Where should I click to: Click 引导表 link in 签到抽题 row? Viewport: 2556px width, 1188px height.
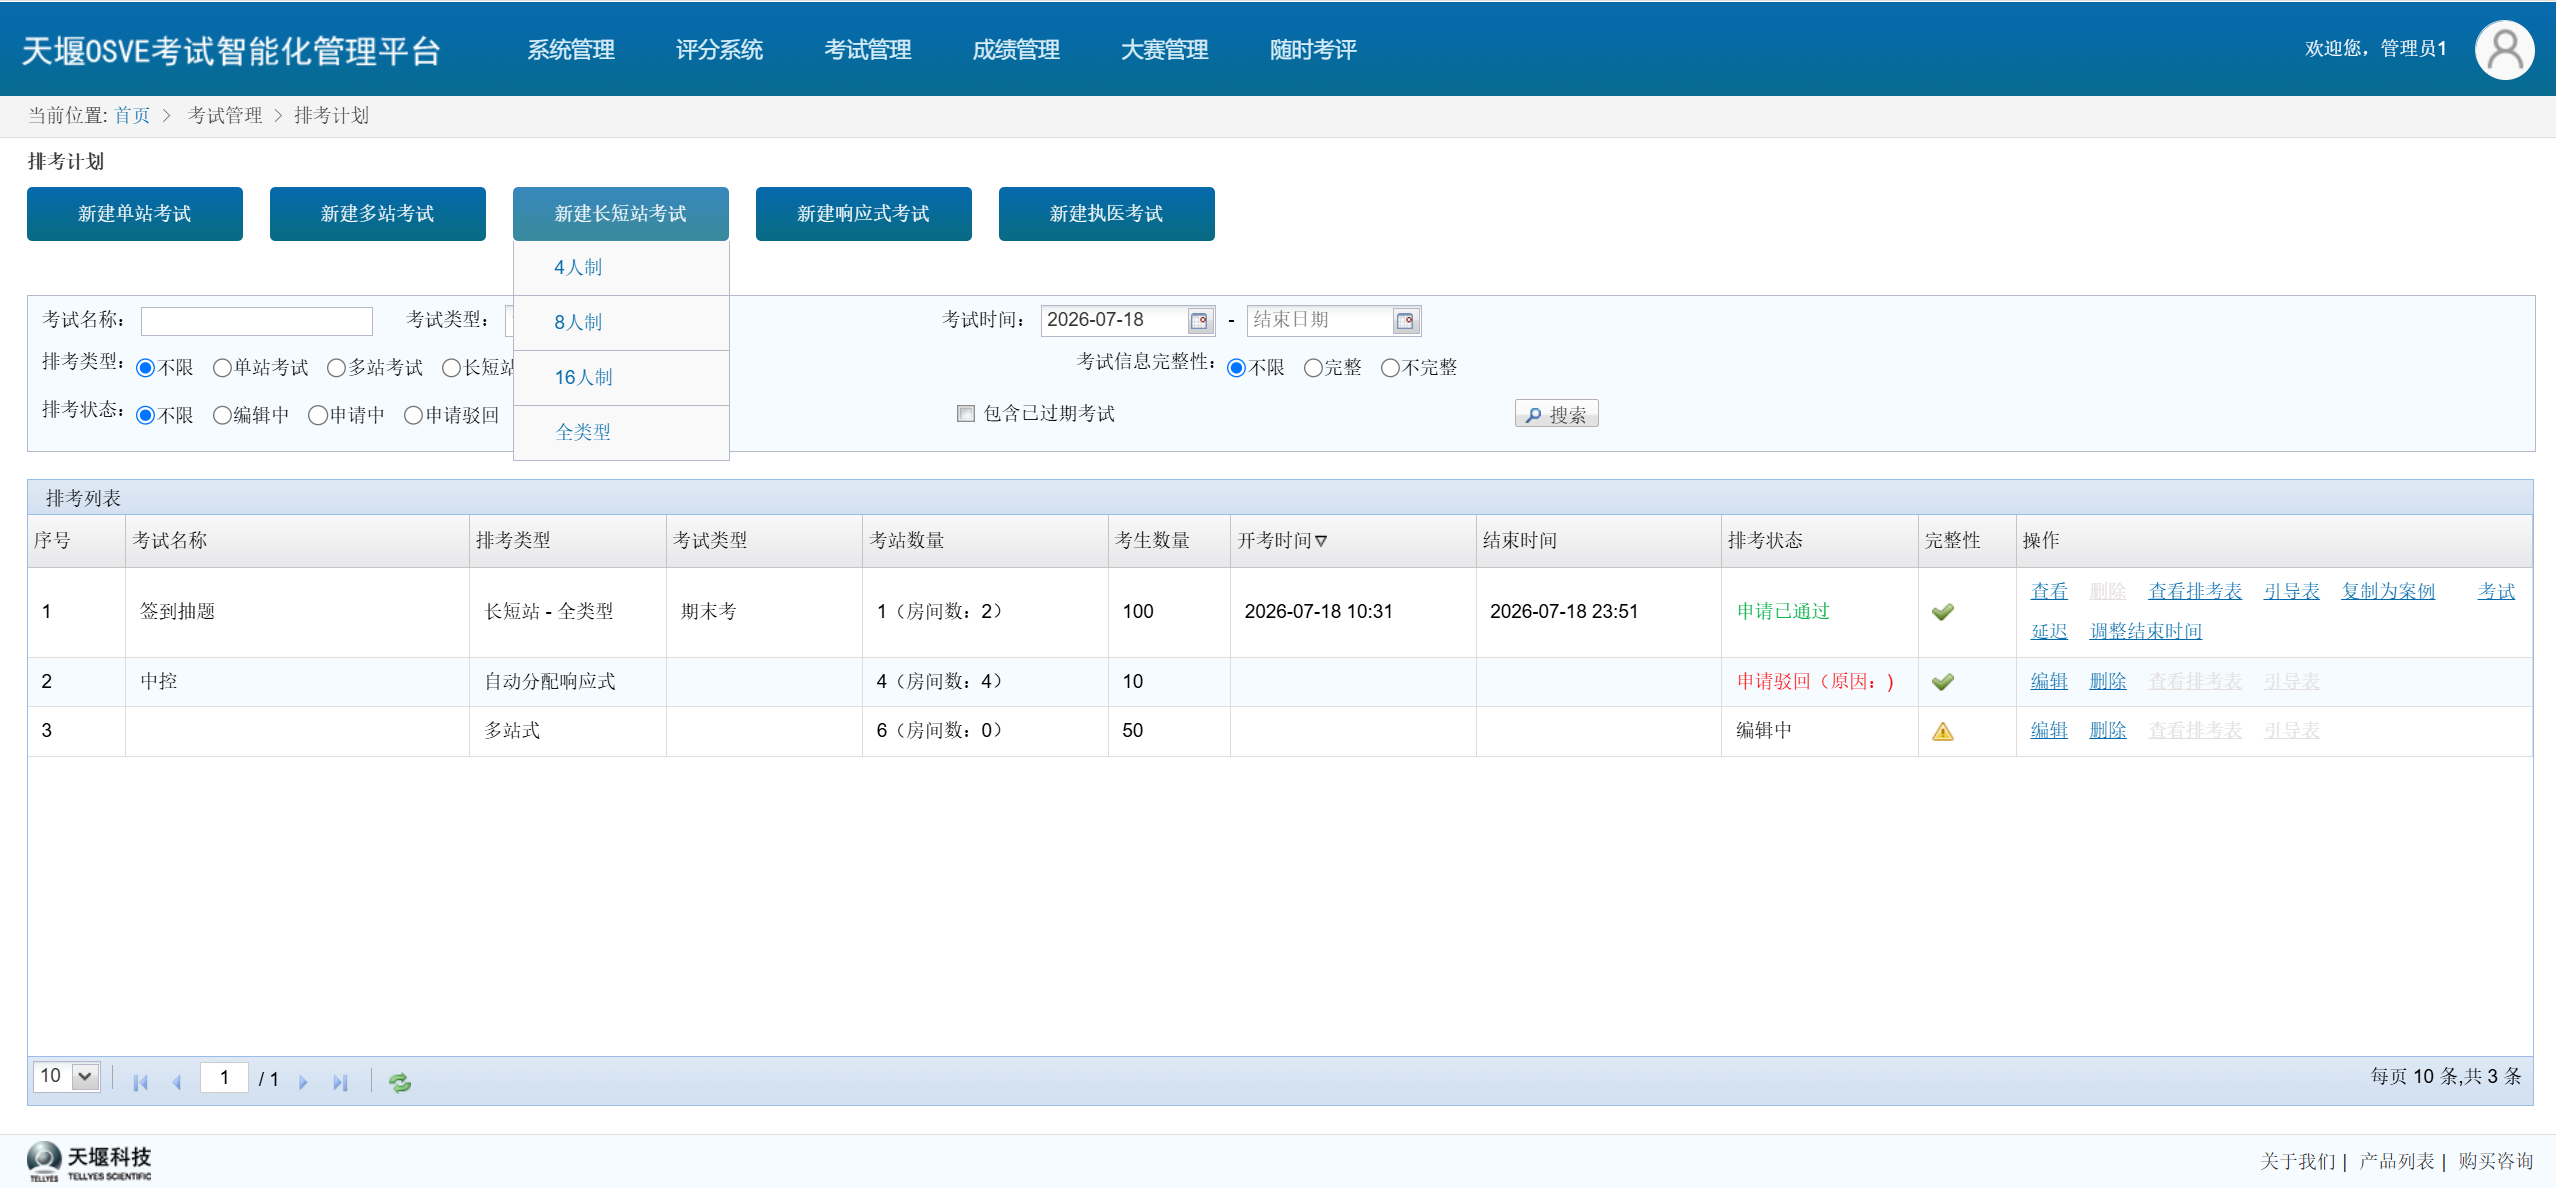2291,592
